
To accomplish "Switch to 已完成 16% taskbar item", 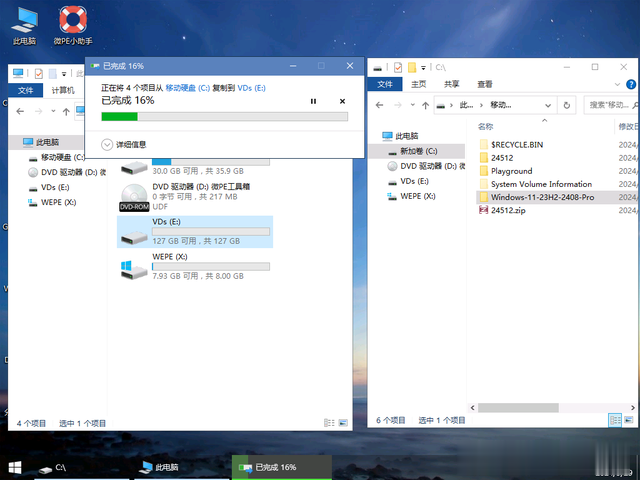I will click(282, 468).
